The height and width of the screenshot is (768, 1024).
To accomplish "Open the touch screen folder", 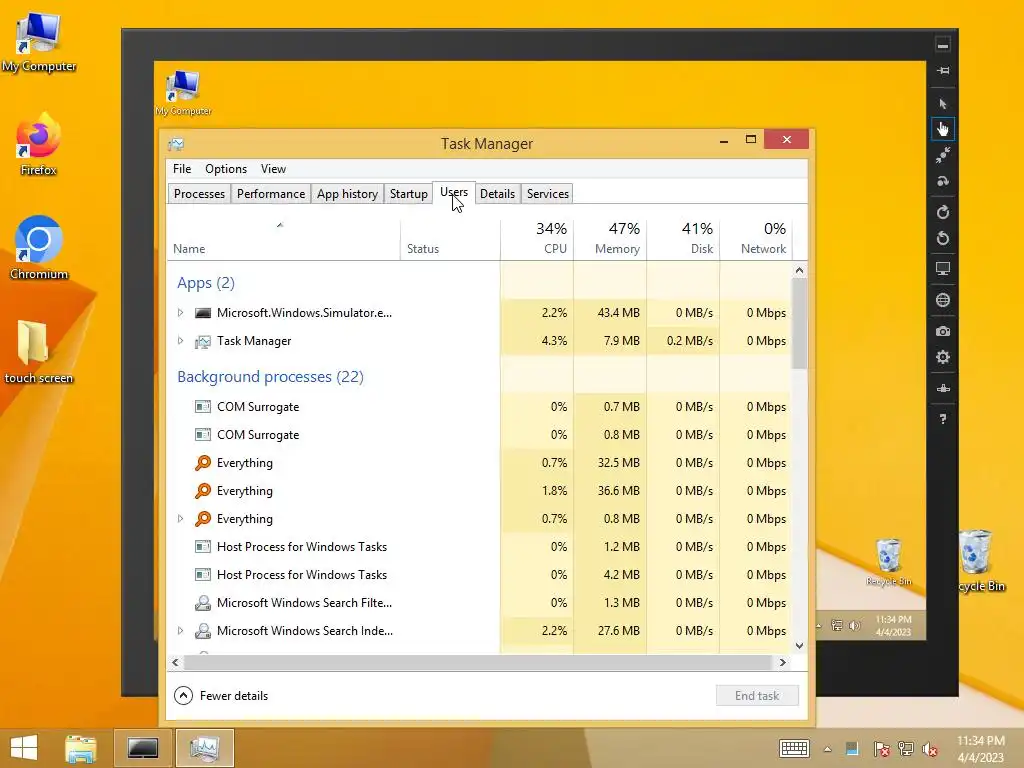I will [x=39, y=351].
